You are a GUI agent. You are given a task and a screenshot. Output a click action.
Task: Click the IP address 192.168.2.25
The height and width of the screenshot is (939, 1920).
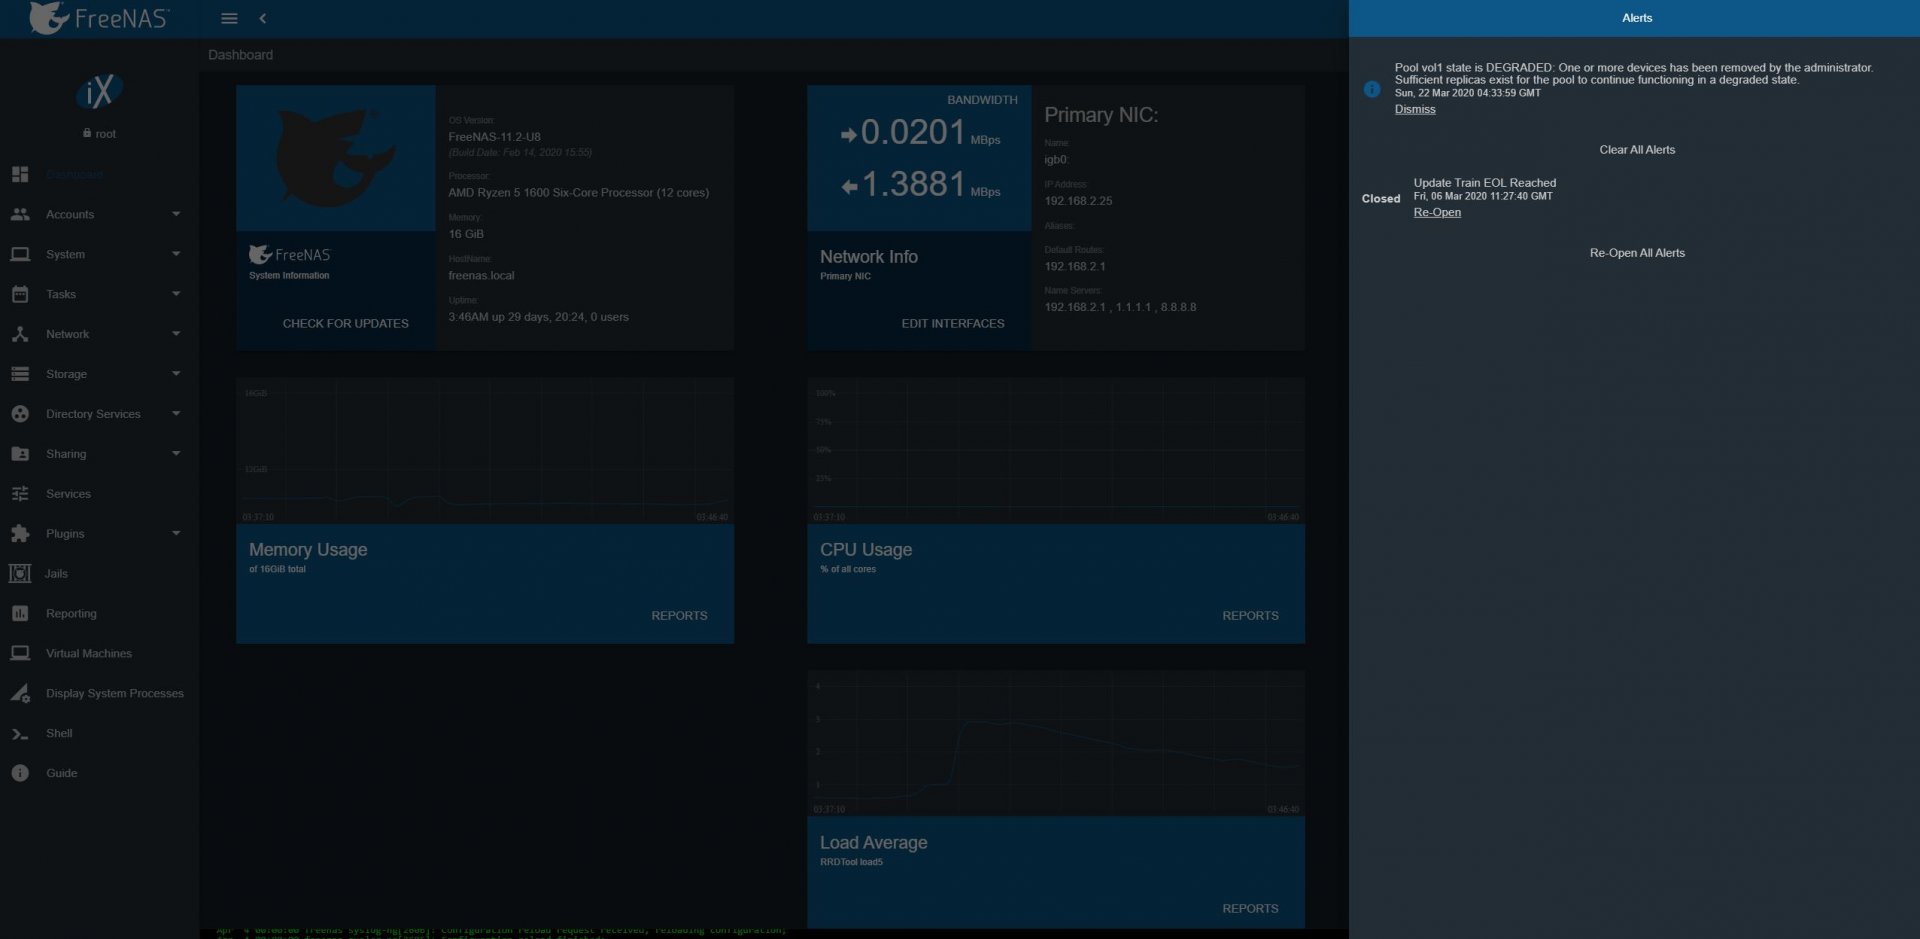1078,201
